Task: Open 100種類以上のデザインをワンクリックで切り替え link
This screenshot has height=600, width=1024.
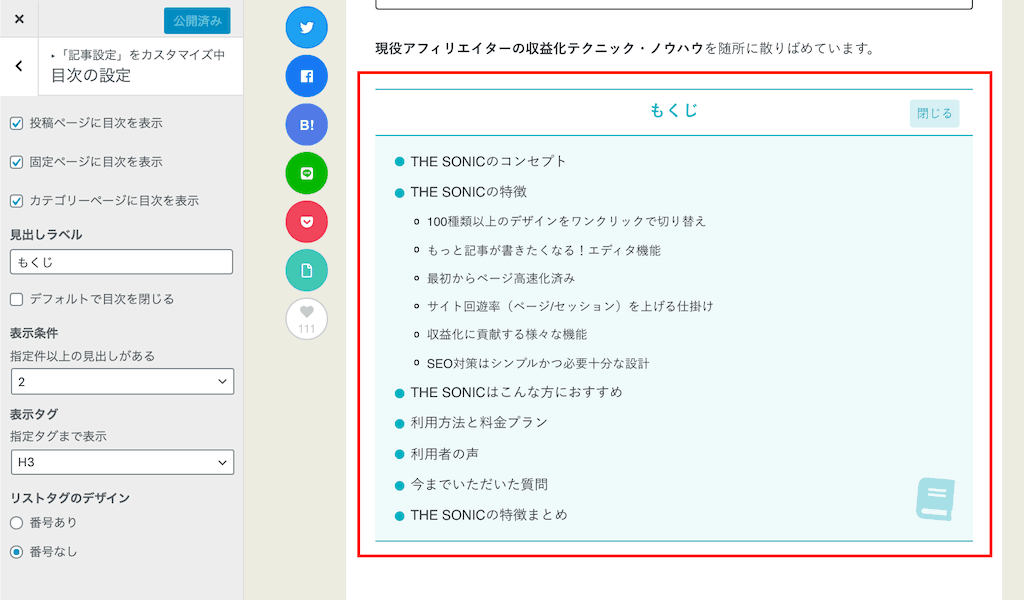Action: pyautogui.click(x=566, y=221)
